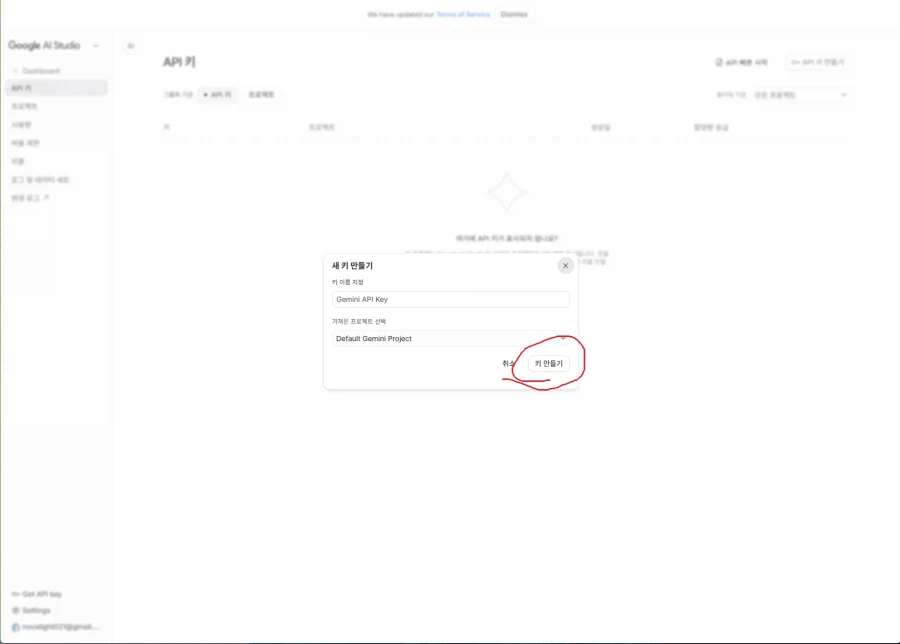Open the Terms of Service link

(x=465, y=14)
